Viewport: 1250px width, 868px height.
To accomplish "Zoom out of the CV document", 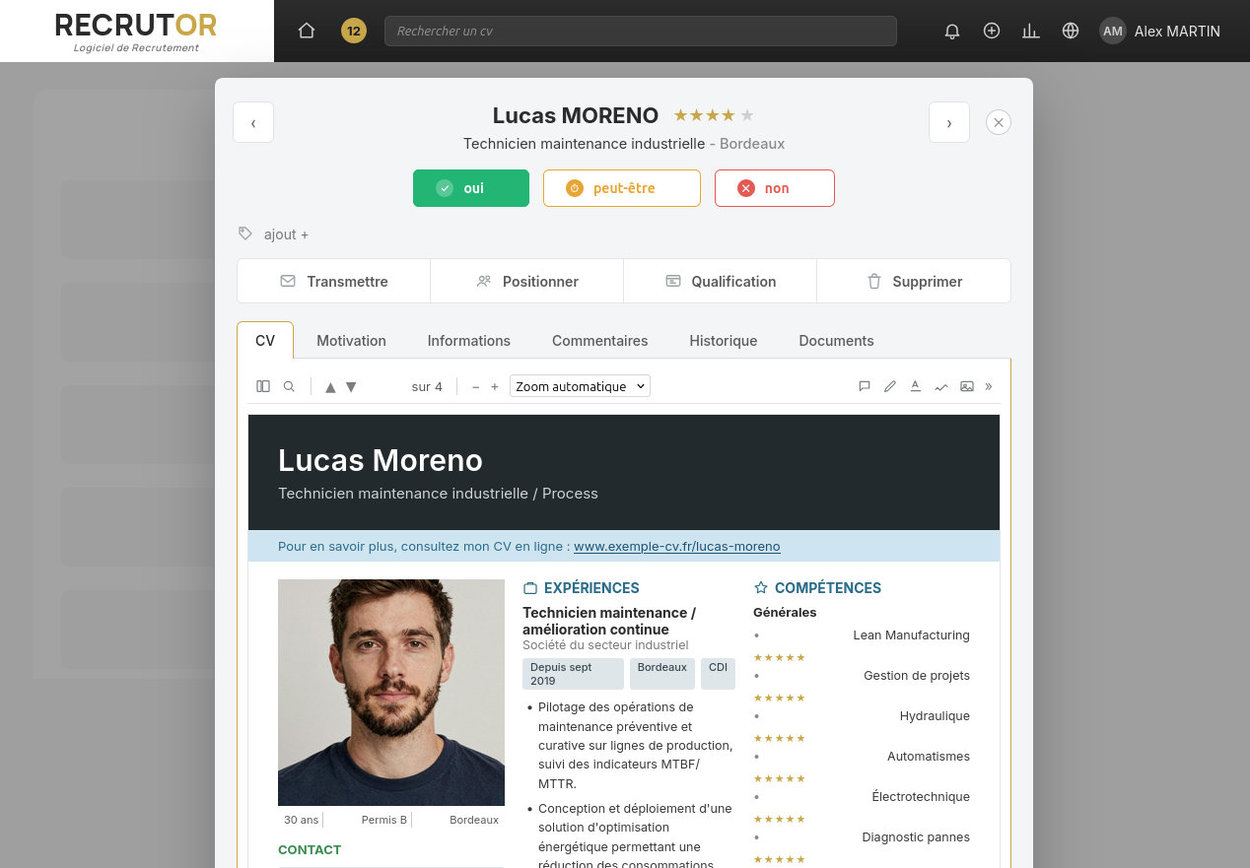I will pos(476,387).
